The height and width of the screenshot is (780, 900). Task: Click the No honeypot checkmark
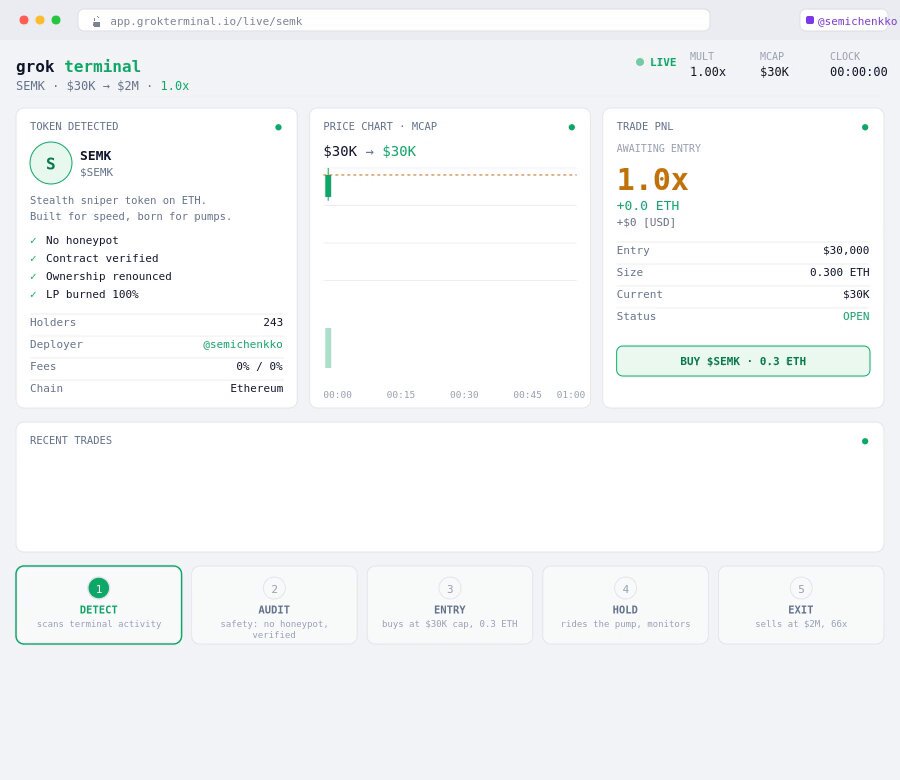tap(33, 240)
